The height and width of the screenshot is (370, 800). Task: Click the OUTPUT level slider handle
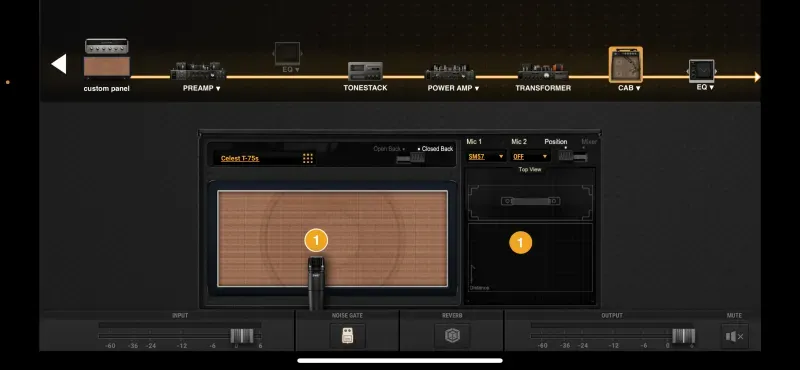click(x=683, y=336)
